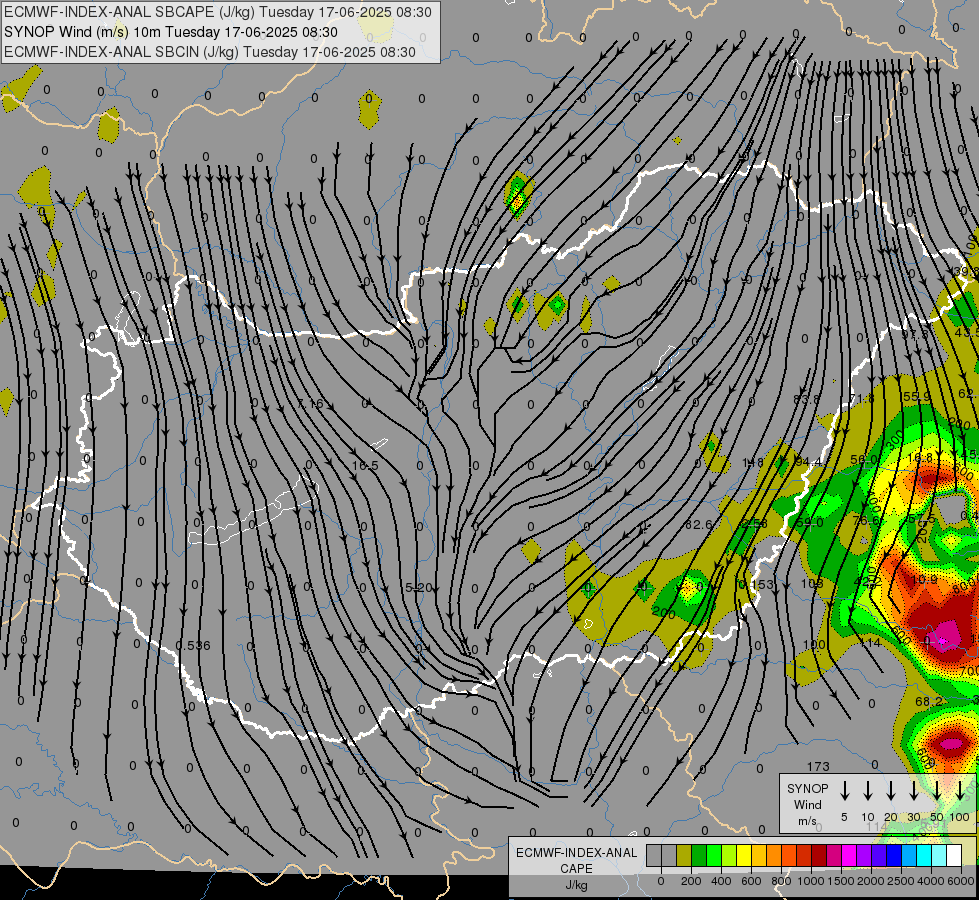Click the '59.0' value on the map
The height and width of the screenshot is (900, 979).
point(810,522)
